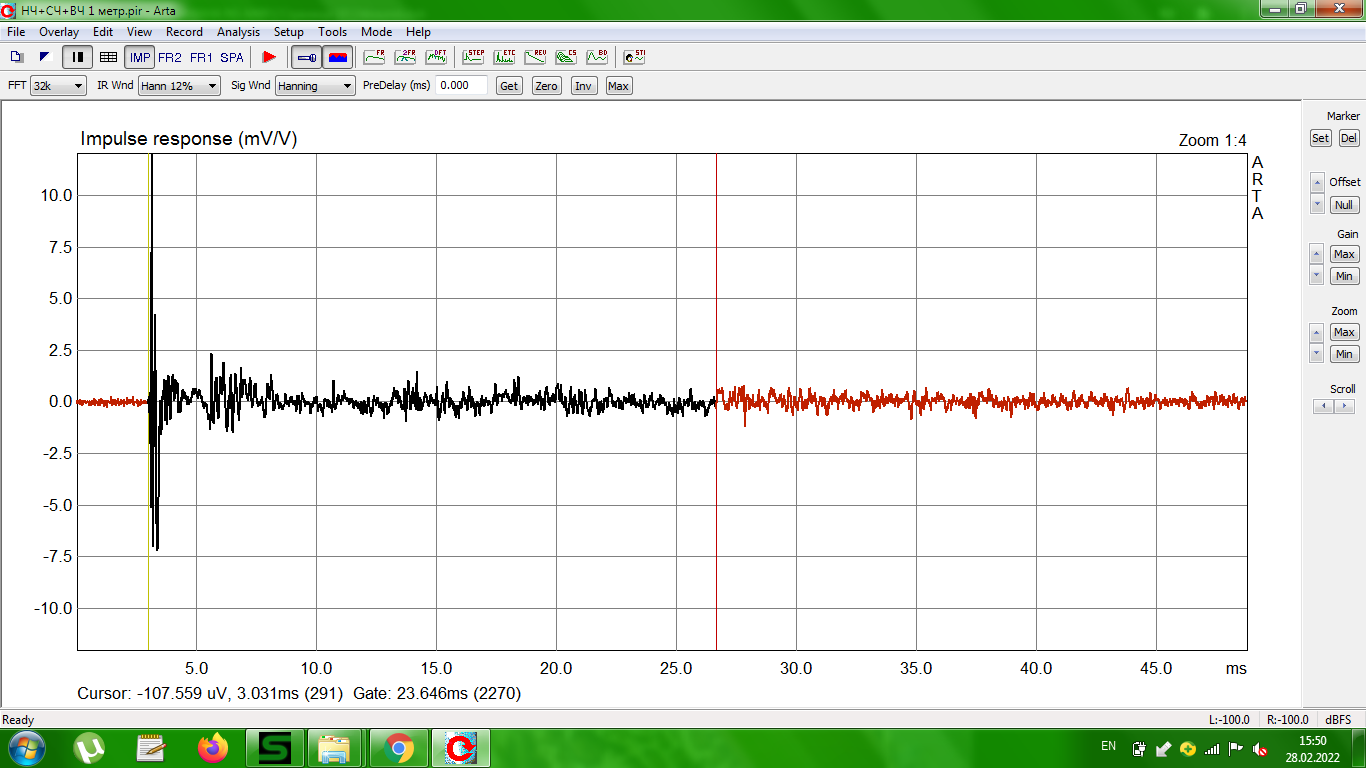Screen dimensions: 1366x768
Task: Open the IR Wnd Hann 12% dropdown
Action: click(179, 86)
